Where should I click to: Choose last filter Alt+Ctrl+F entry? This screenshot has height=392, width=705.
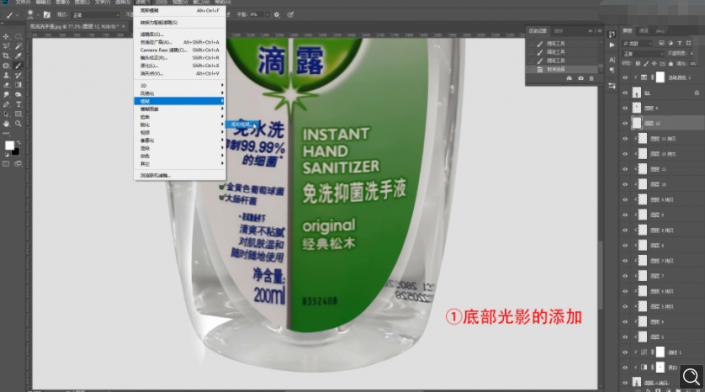coord(180,10)
